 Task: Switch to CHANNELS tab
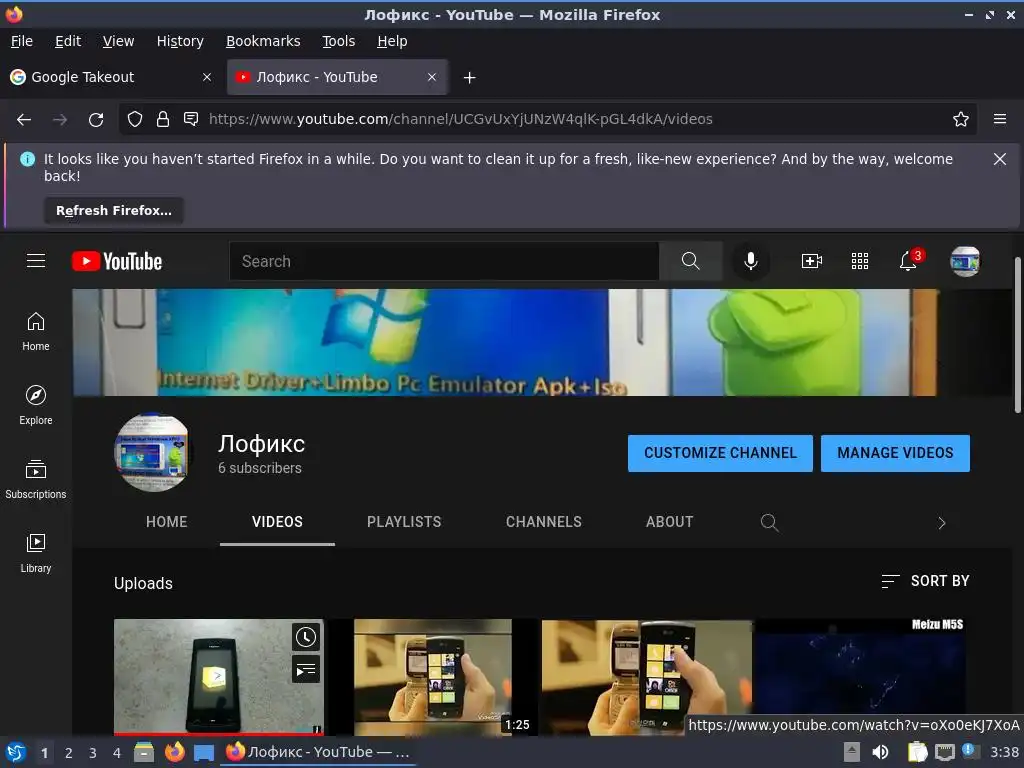point(543,522)
